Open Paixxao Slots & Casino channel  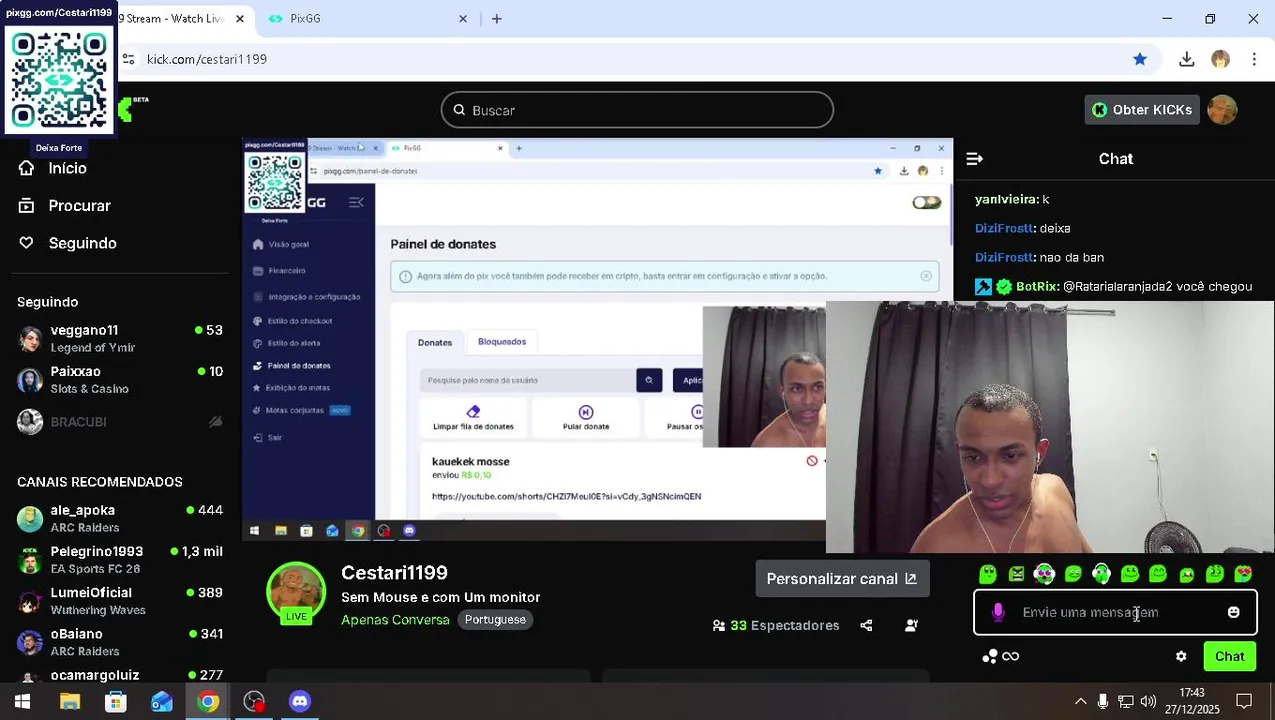pyautogui.click(x=120, y=380)
